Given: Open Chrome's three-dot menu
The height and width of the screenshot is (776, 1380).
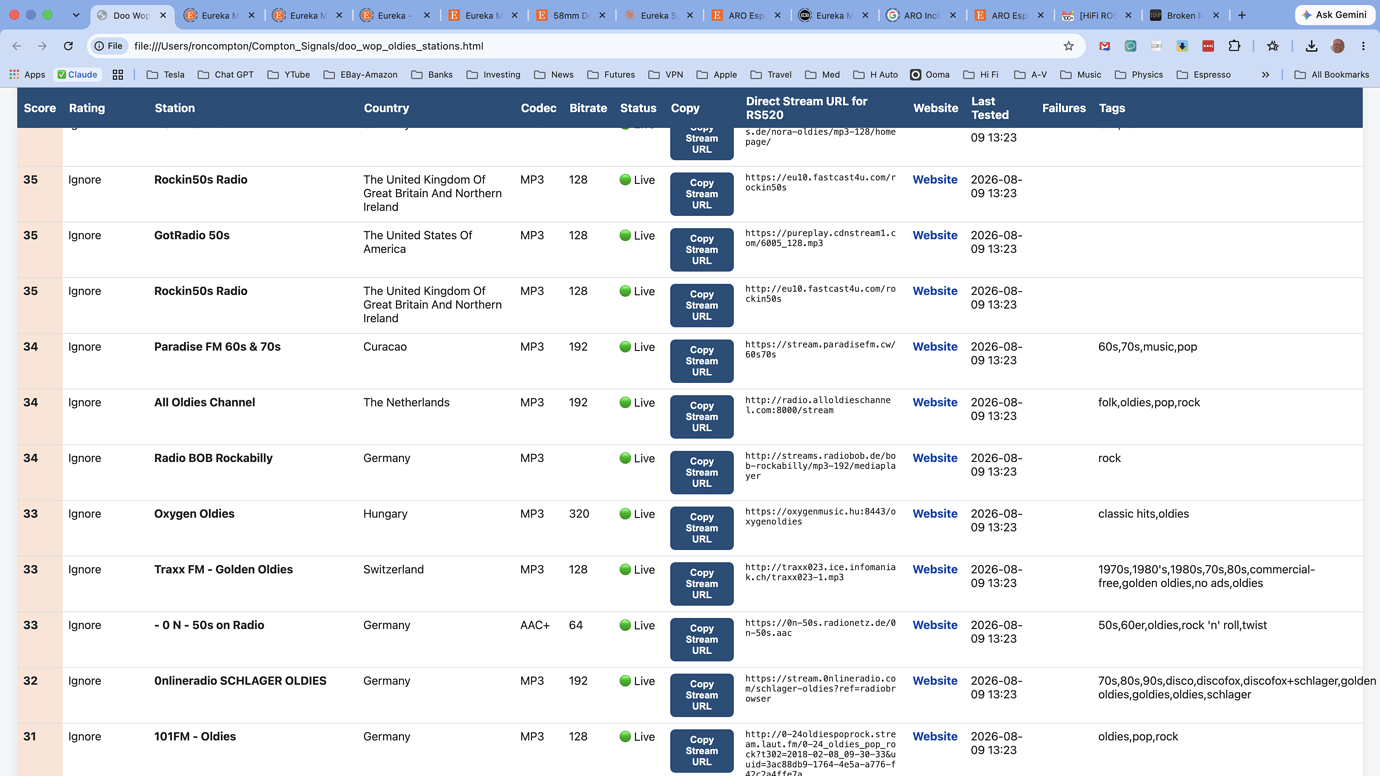Looking at the screenshot, I should 1364,46.
